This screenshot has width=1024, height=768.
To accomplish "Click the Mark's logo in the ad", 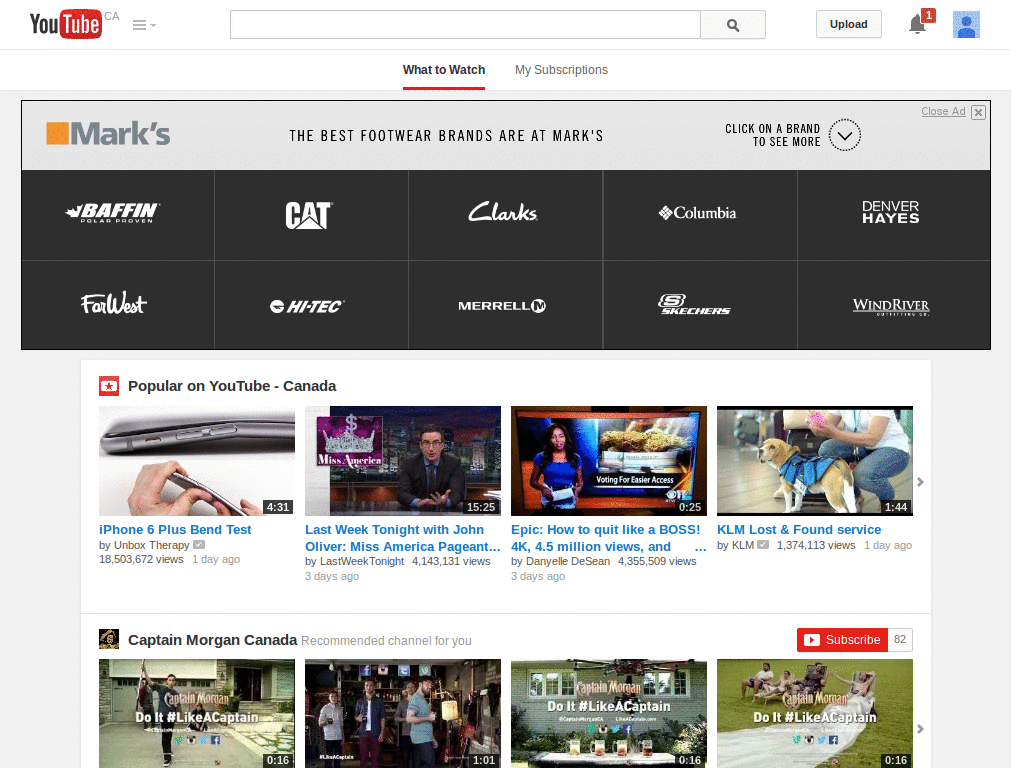I will tap(108, 134).
